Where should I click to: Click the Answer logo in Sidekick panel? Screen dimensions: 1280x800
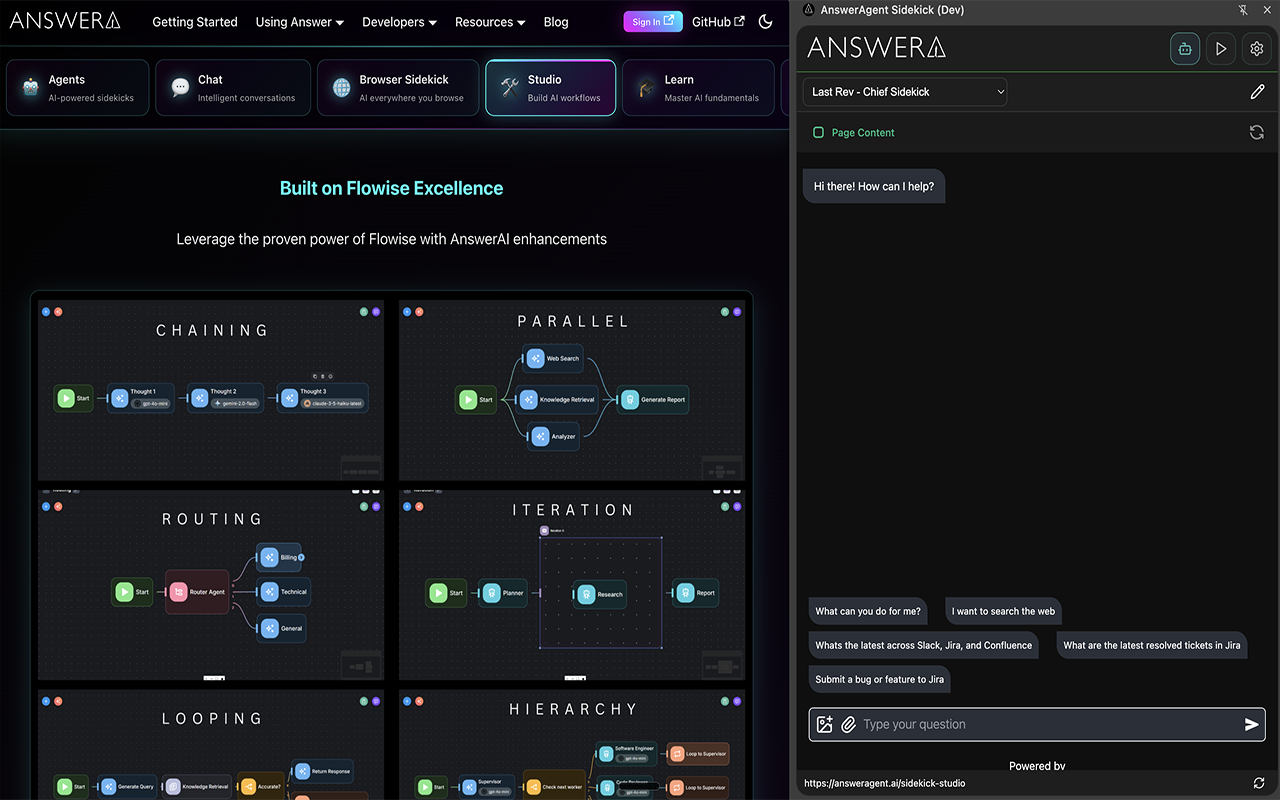tap(876, 47)
